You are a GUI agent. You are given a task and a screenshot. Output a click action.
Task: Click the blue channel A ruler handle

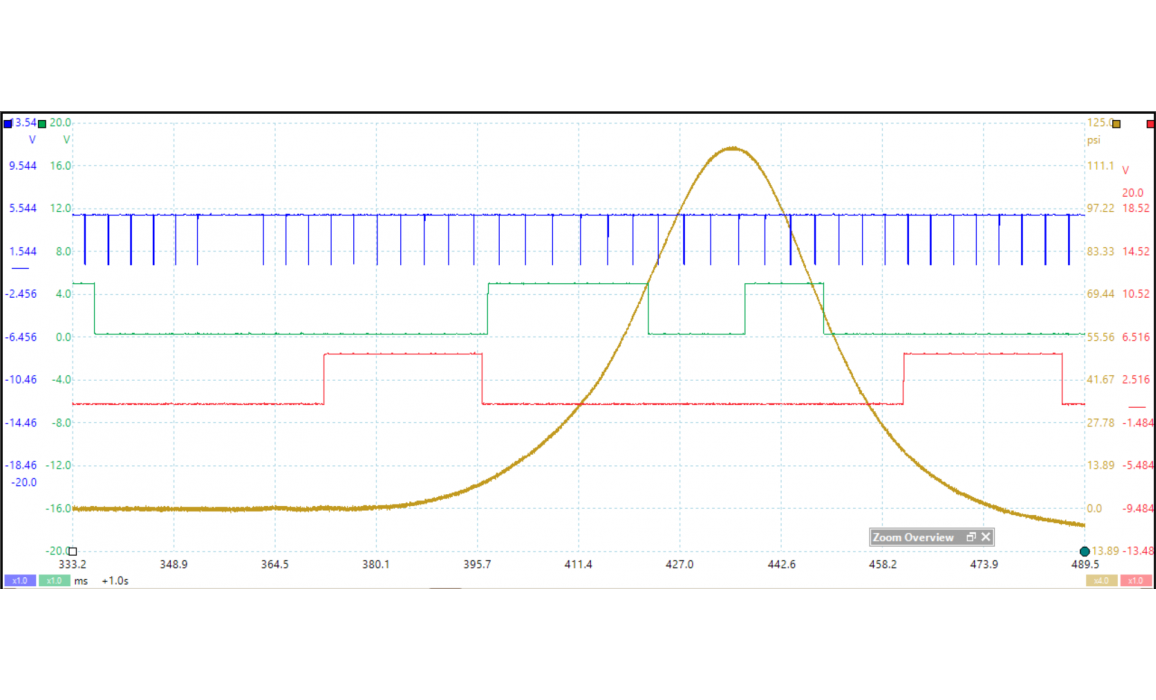8,124
